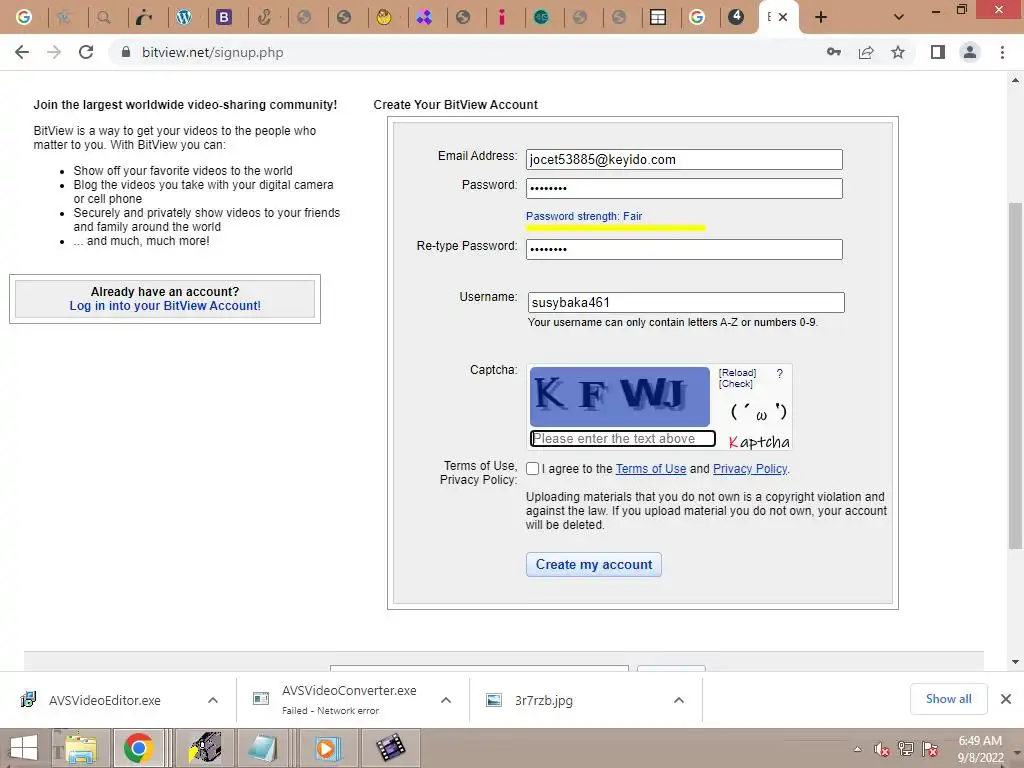Click the yellow password strength bar
The height and width of the screenshot is (768, 1024).
(x=616, y=228)
